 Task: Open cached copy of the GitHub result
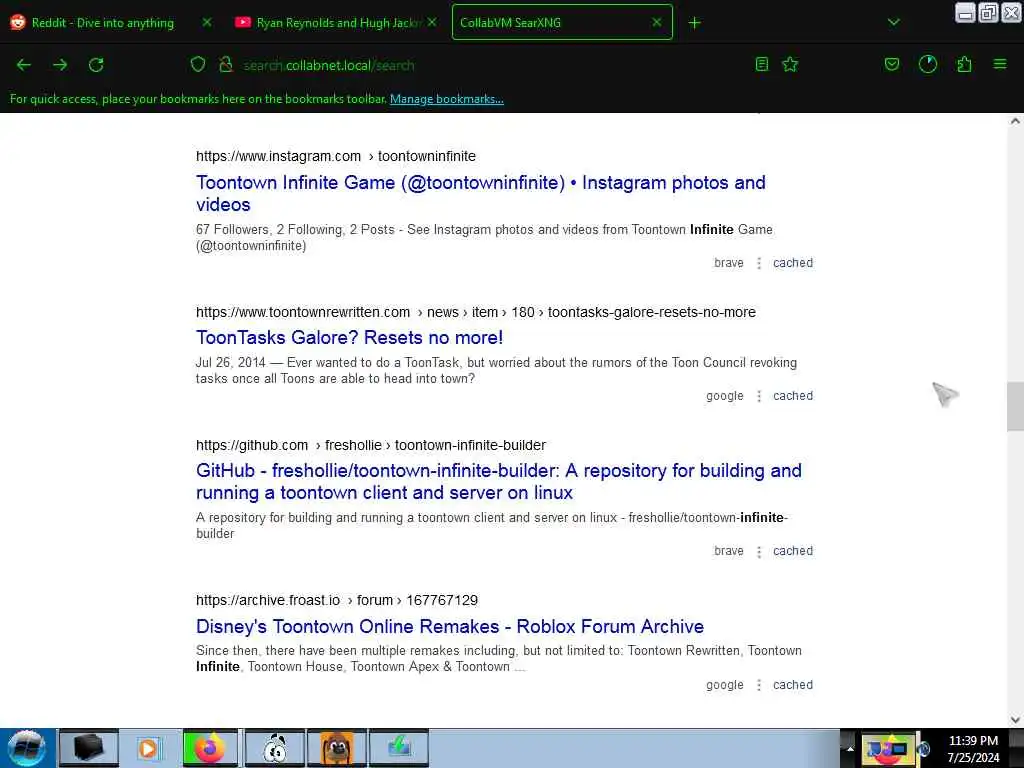[793, 551]
